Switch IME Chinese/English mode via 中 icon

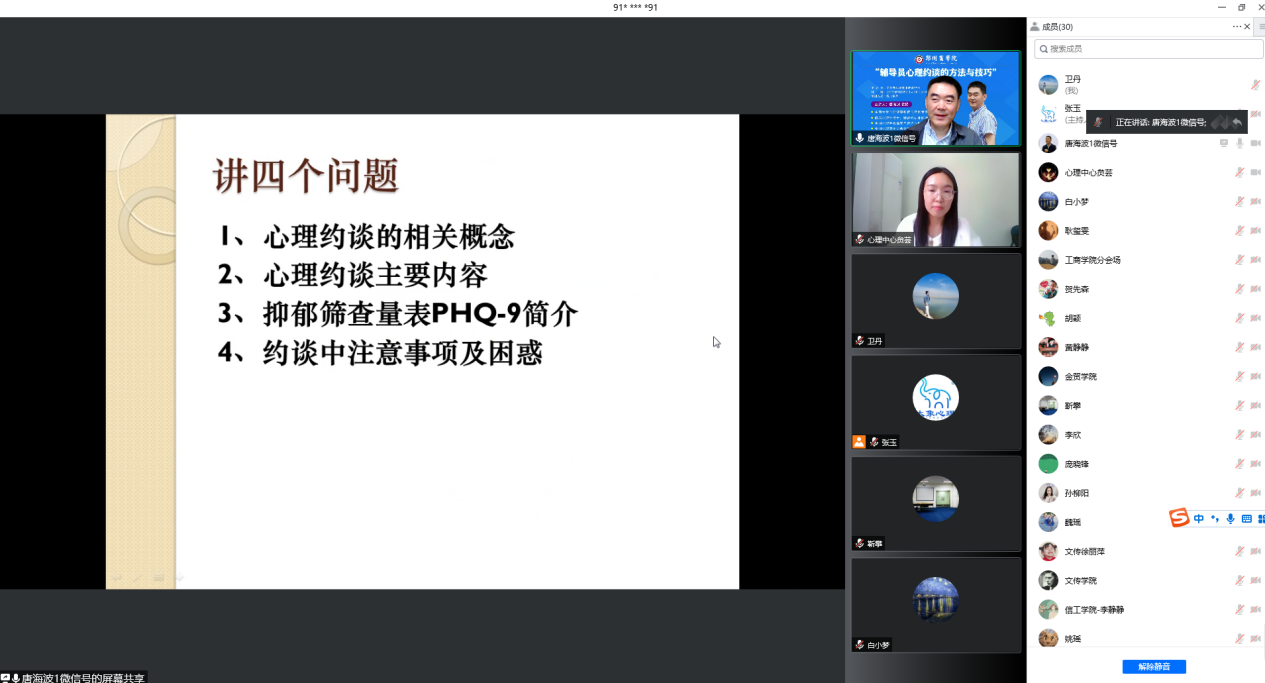pos(1199,519)
